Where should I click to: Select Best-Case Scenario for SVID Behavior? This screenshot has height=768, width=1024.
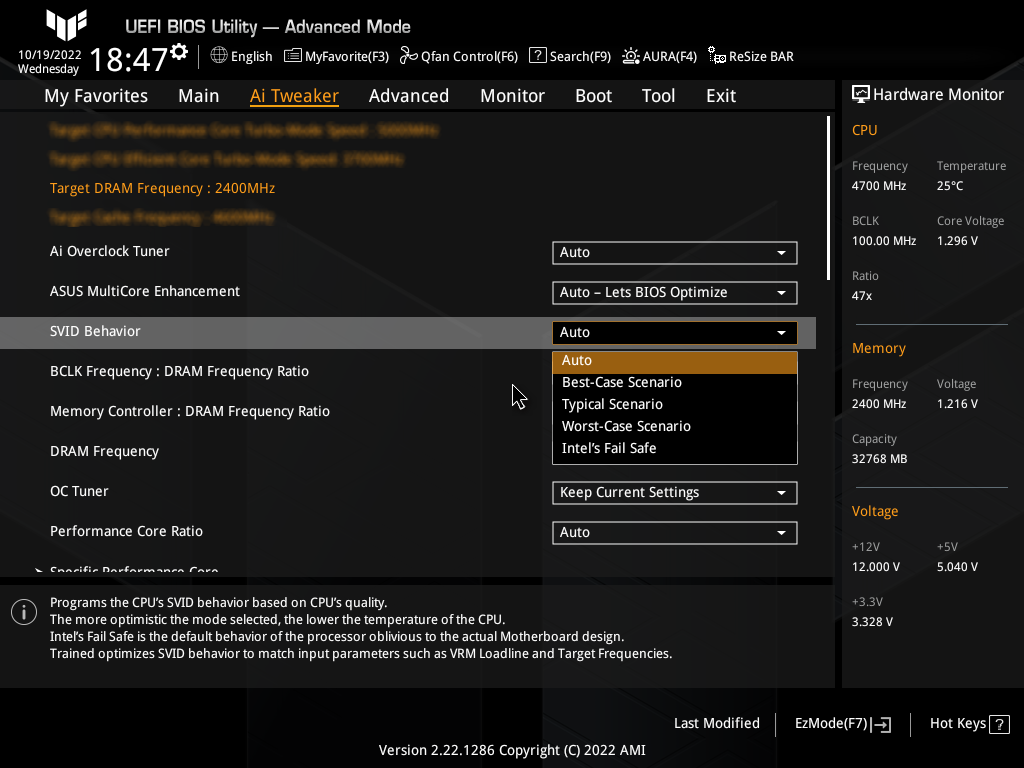click(621, 382)
